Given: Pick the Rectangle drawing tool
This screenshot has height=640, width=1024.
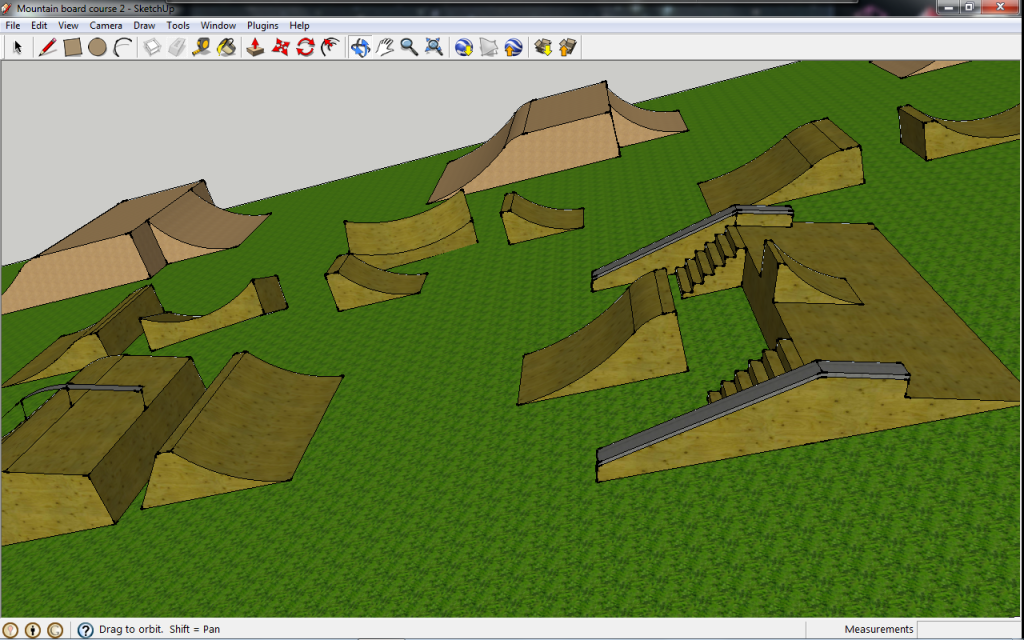Looking at the screenshot, I should [72, 47].
